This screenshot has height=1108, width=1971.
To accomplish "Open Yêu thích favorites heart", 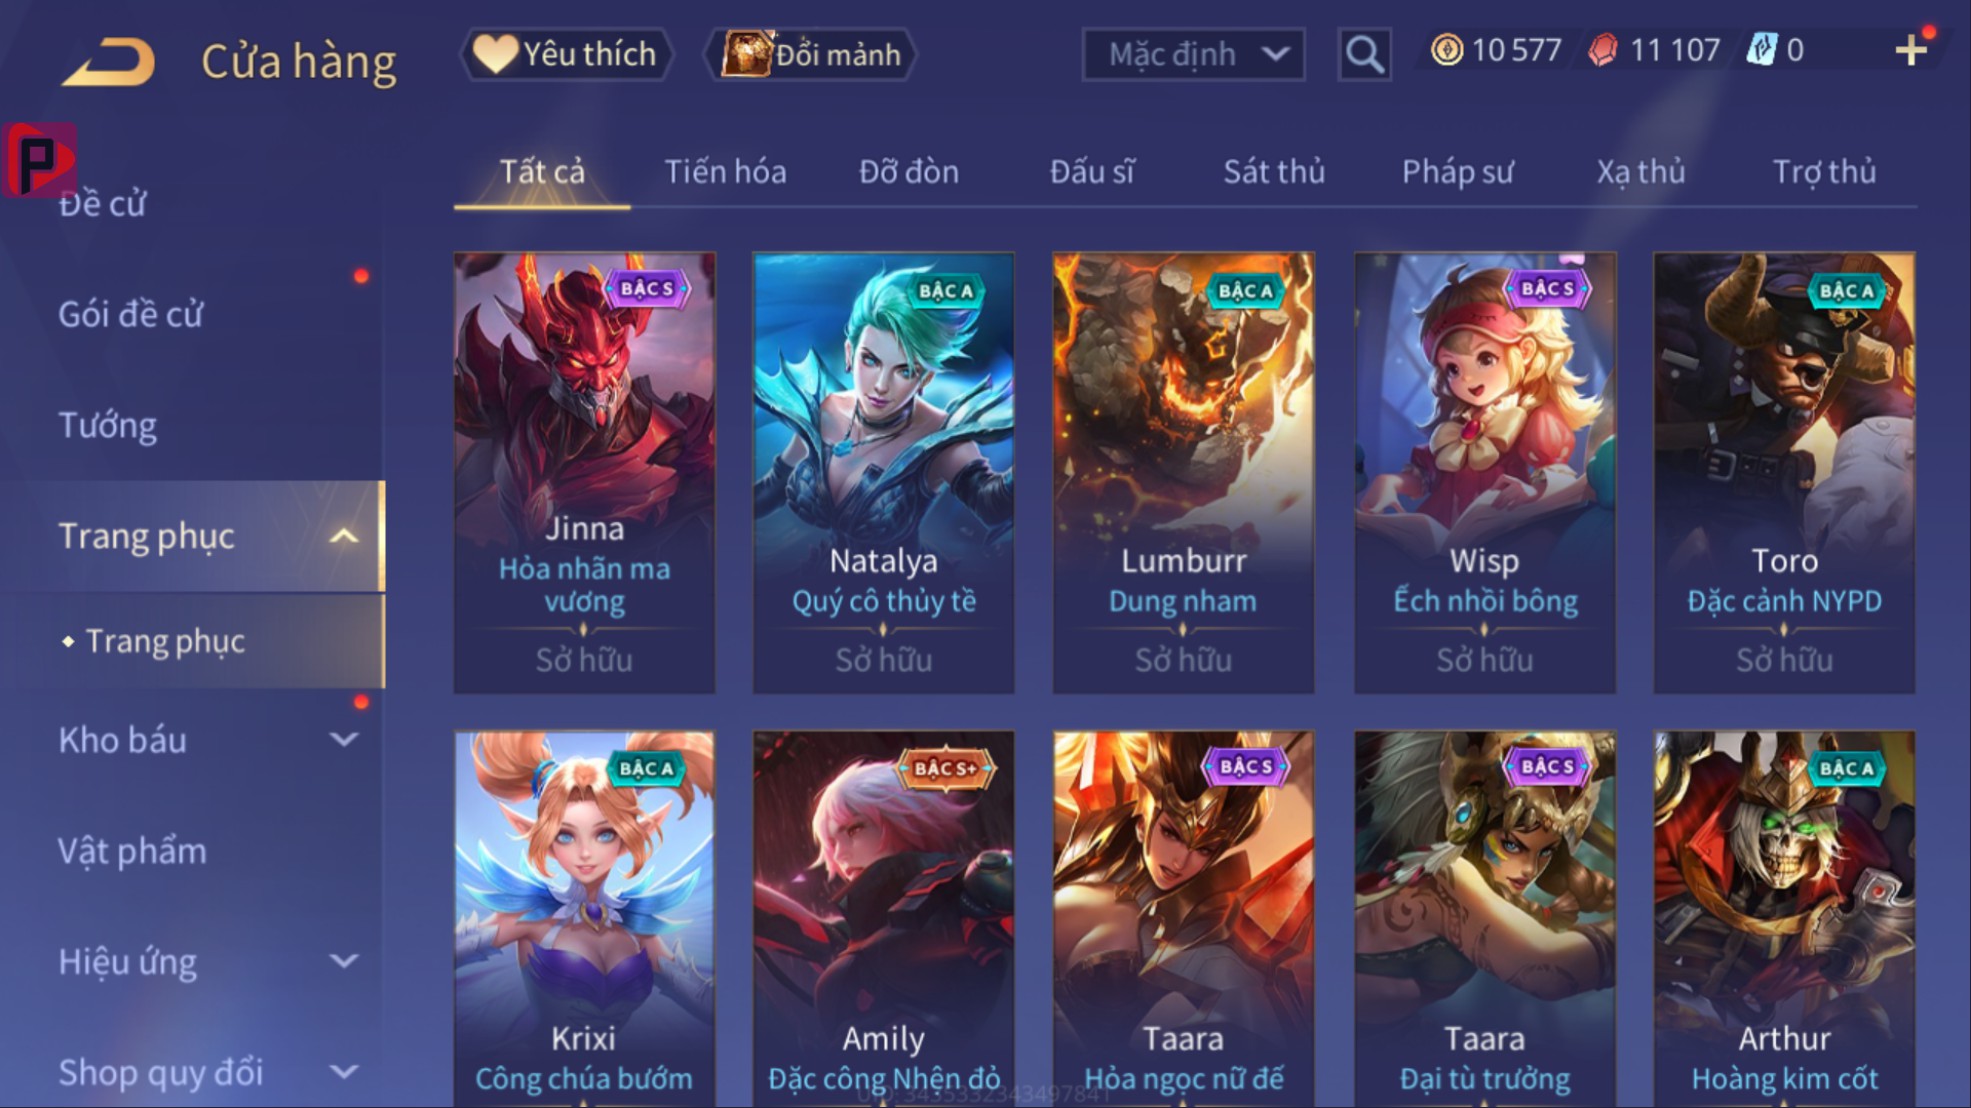I will 565,54.
